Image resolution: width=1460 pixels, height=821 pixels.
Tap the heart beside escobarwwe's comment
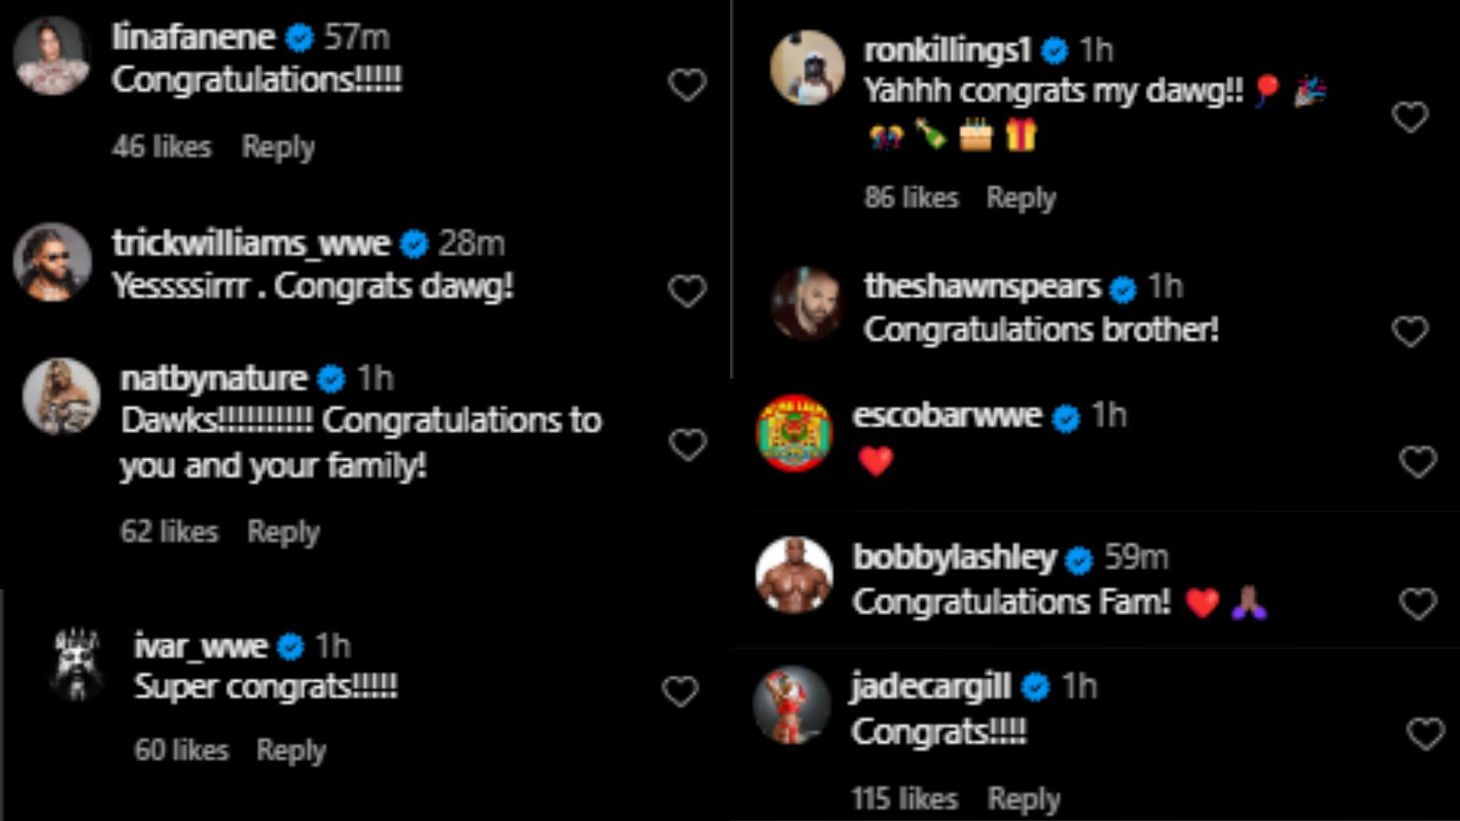click(x=1417, y=461)
